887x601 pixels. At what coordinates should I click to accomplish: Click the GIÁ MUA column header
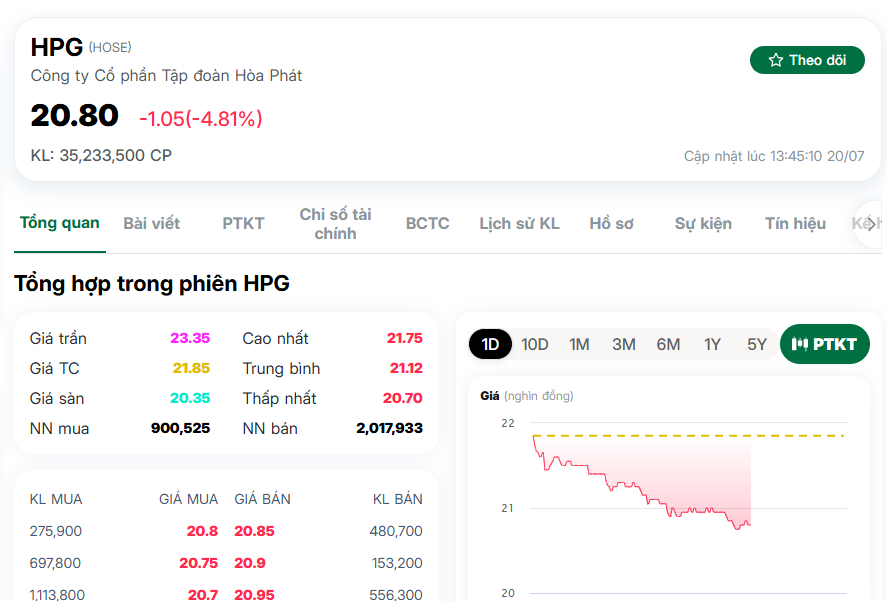coord(188,499)
